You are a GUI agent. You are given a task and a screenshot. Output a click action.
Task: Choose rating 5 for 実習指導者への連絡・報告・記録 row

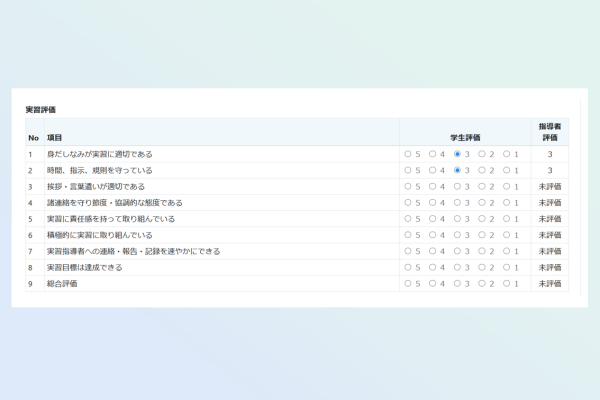408,251
